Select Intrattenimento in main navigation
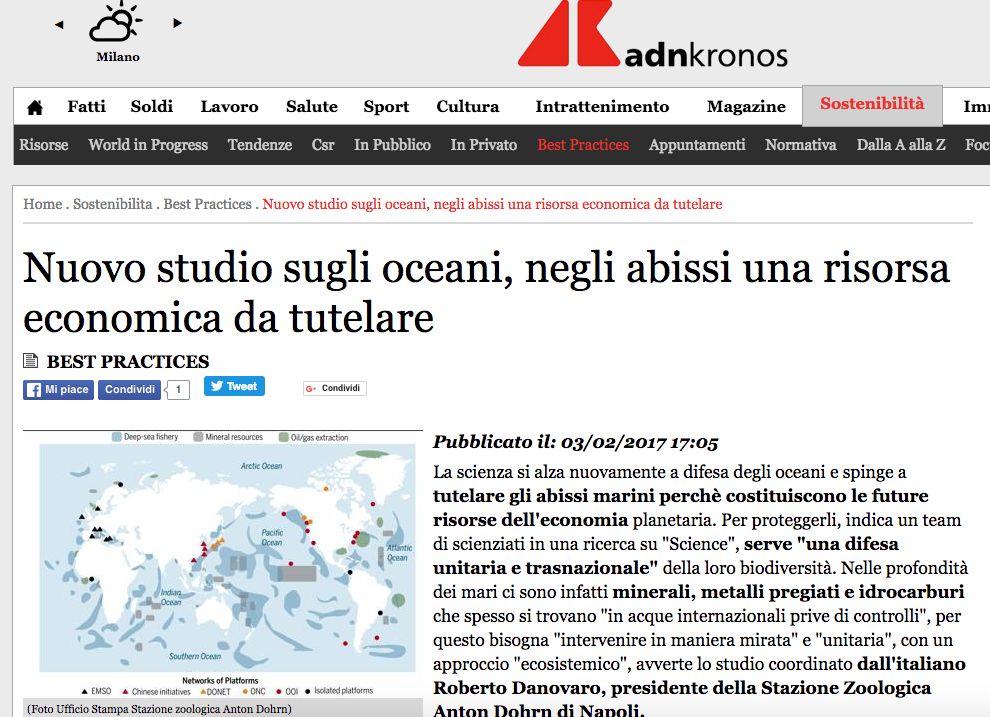This screenshot has width=990, height=717. [602, 107]
